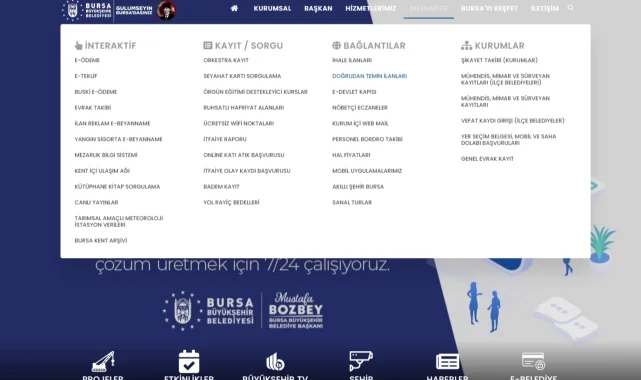Click the E-Belediye card icon

tap(533, 361)
